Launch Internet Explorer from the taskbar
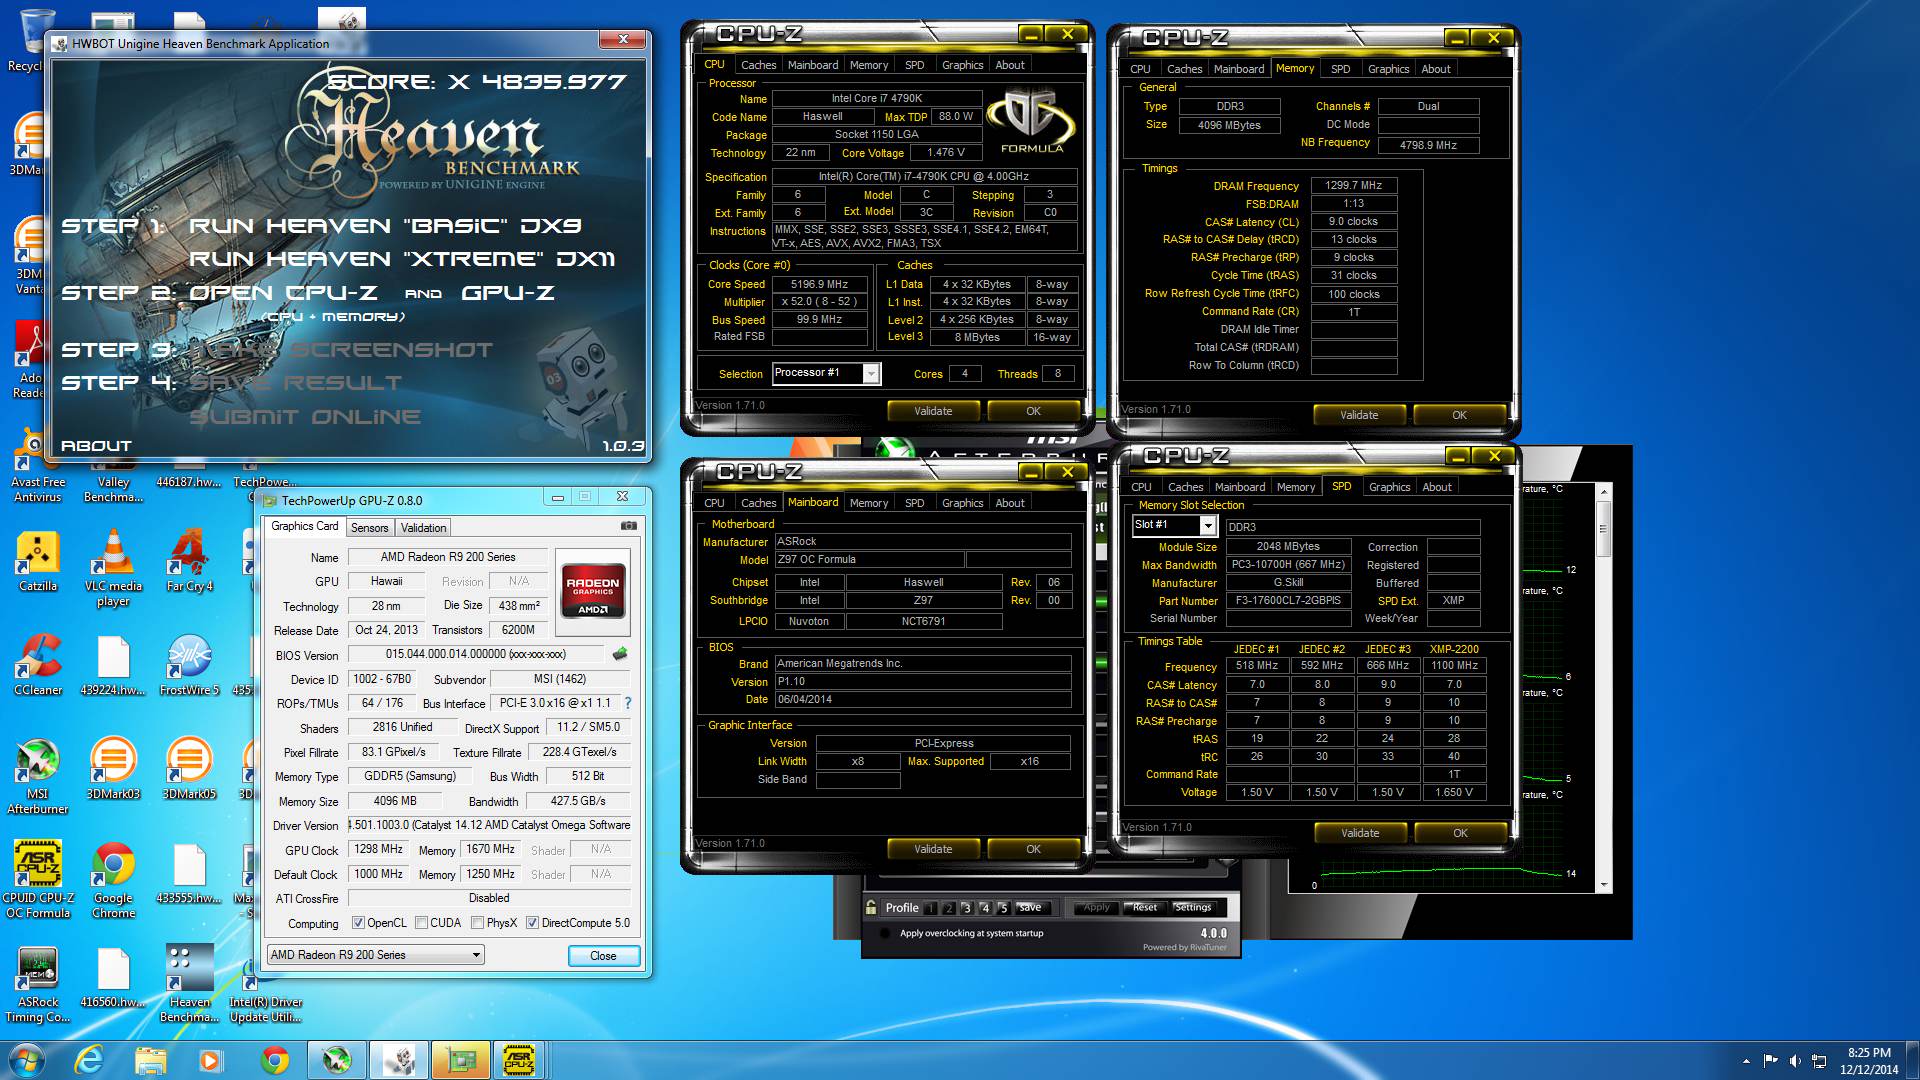The height and width of the screenshot is (1080, 1920). 89,1060
